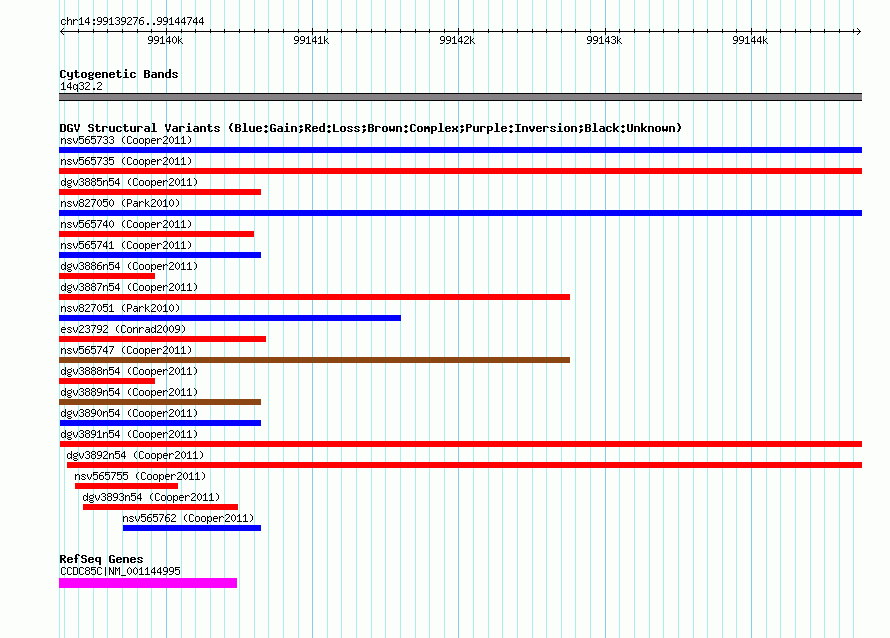Click the dgv3893n54 red loss bar

(161, 507)
